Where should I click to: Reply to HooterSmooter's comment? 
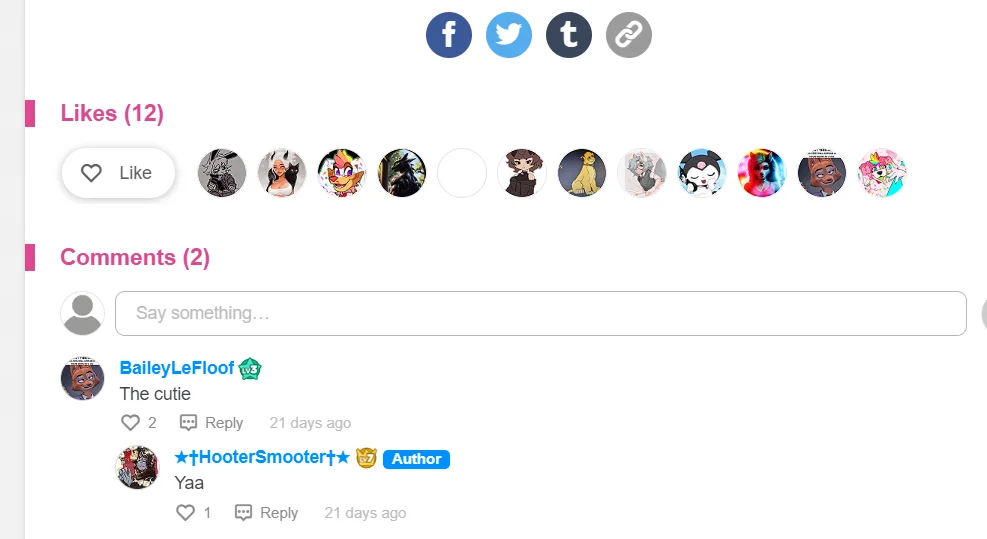(266, 513)
